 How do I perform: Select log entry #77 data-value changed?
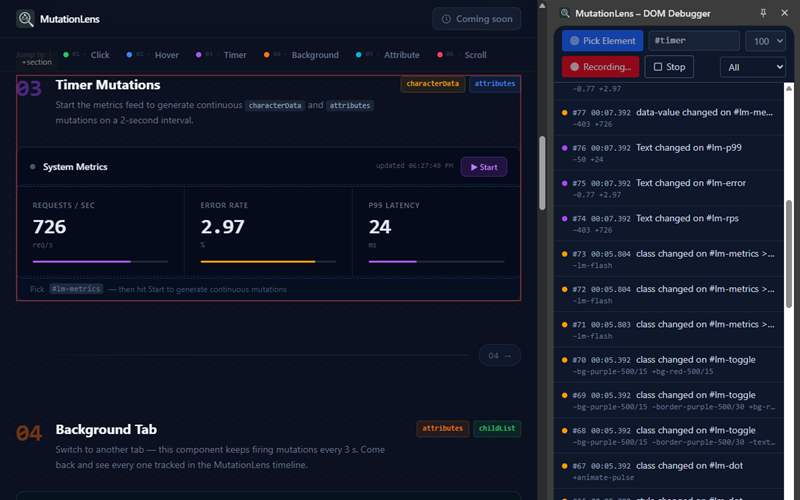669,117
